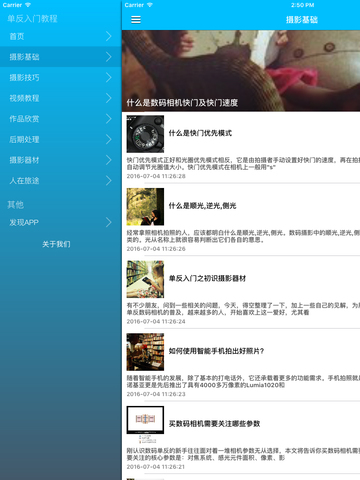Open the thumbnail for 单反入门之初识摄影器材
360x480 pixels.
coord(145,279)
